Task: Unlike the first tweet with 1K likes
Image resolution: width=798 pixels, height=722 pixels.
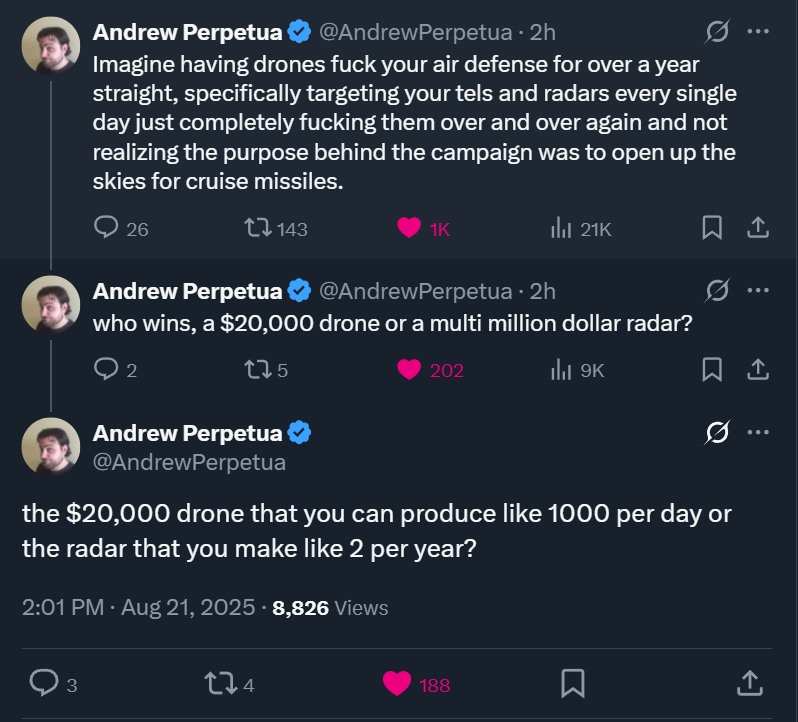Action: [x=409, y=228]
